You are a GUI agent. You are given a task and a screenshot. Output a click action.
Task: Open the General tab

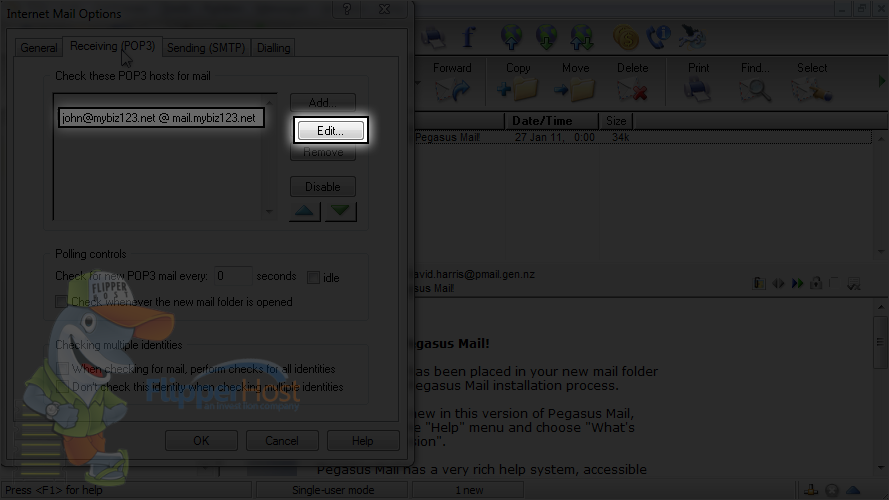coord(39,48)
